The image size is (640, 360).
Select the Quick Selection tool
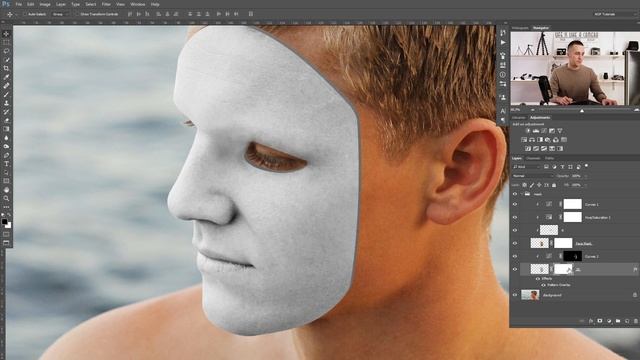[x=6, y=60]
